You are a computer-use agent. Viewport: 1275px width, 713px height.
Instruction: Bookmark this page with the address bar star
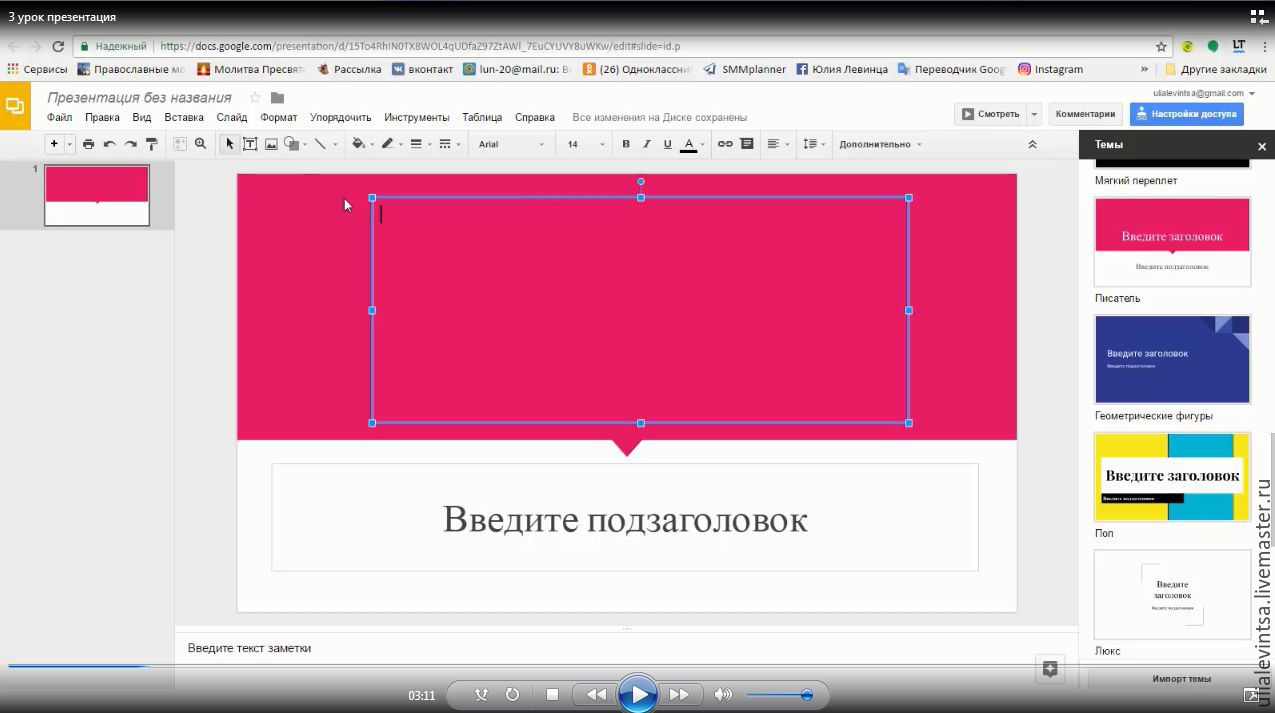(x=1161, y=46)
